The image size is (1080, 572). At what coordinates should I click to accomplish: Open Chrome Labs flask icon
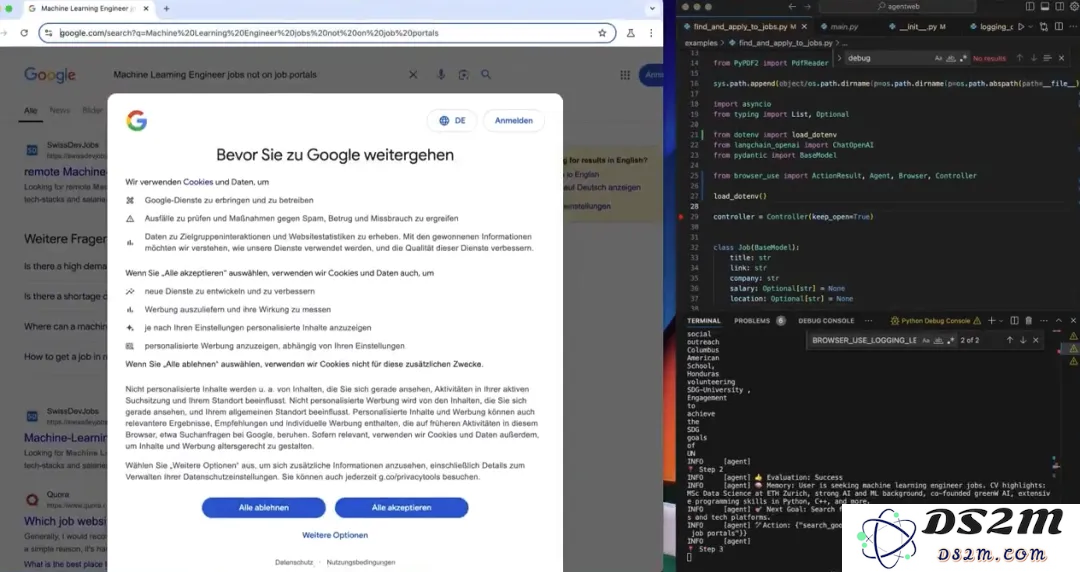[630, 33]
